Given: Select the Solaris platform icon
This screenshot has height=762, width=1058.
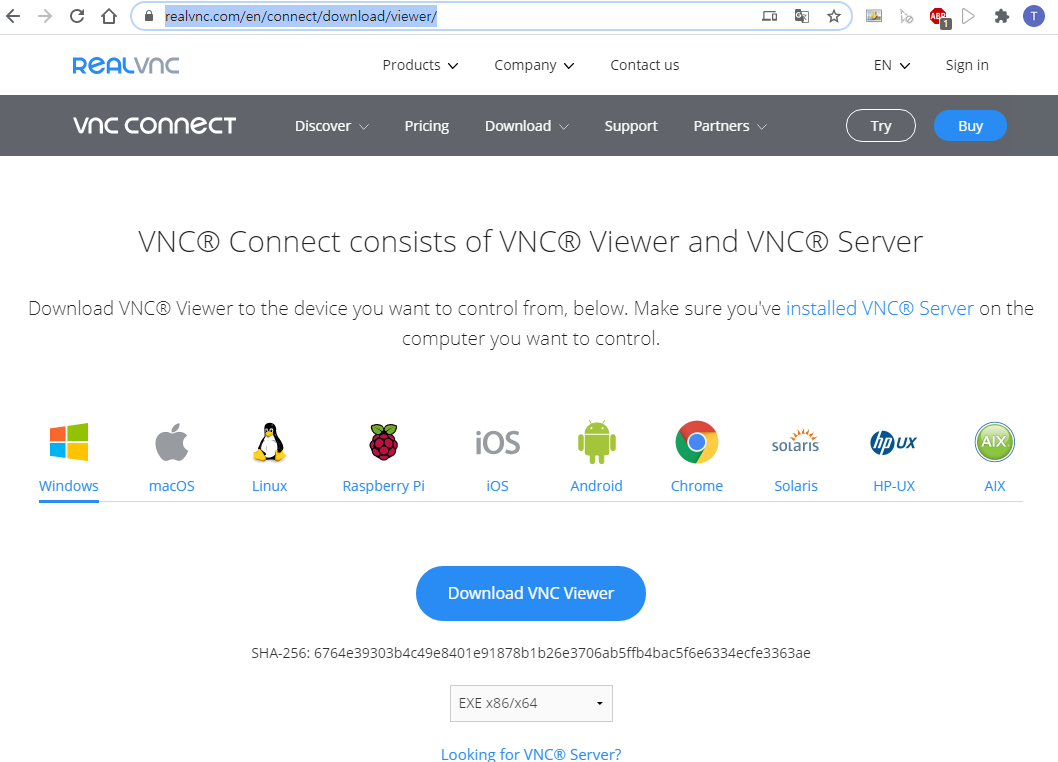Looking at the screenshot, I should pos(796,441).
